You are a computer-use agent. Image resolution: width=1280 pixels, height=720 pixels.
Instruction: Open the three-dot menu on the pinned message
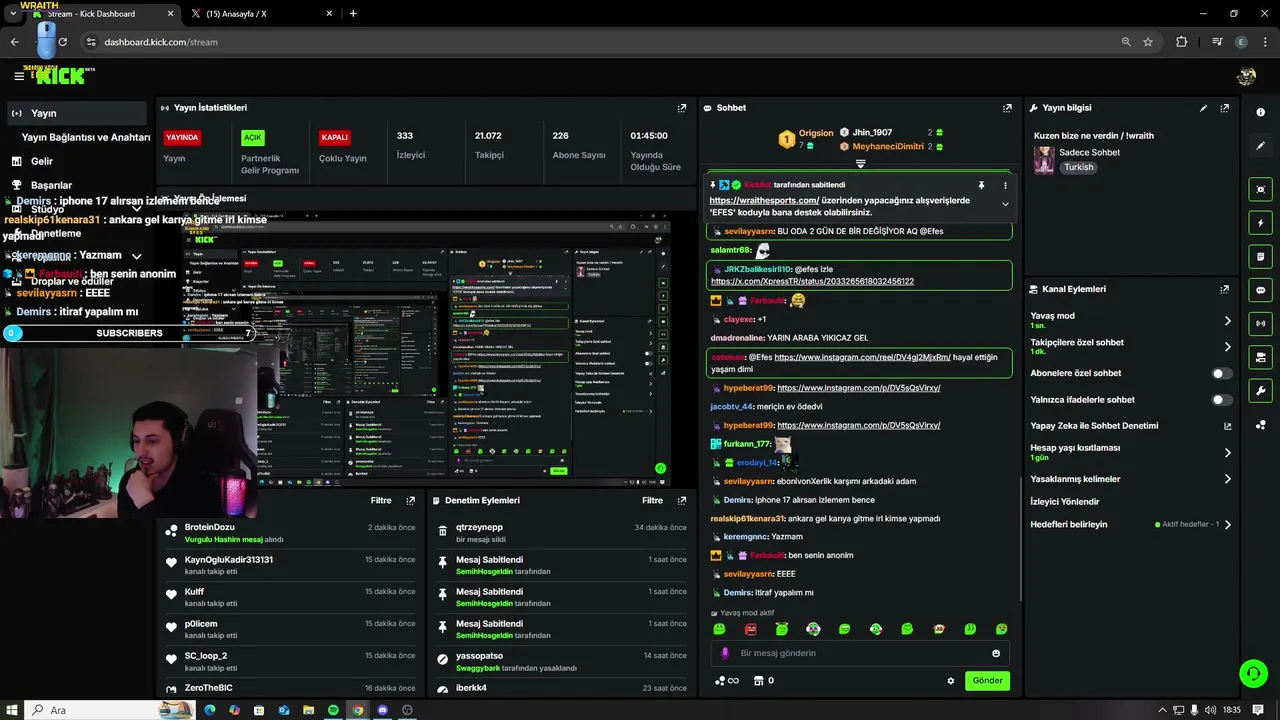point(1005,185)
